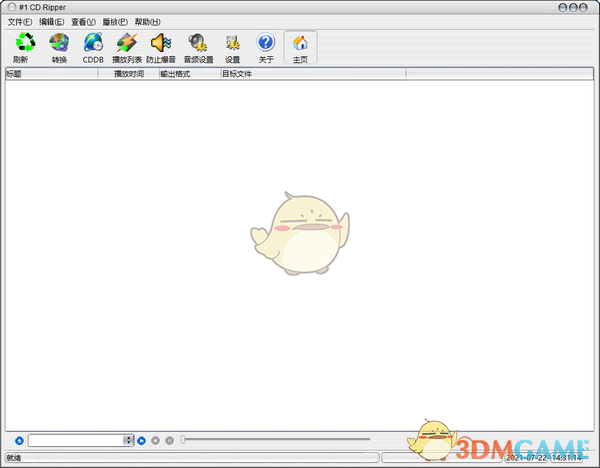Image resolution: width=600 pixels, height=468 pixels.
Task: Click the 转换 convert icon
Action: coord(59,42)
